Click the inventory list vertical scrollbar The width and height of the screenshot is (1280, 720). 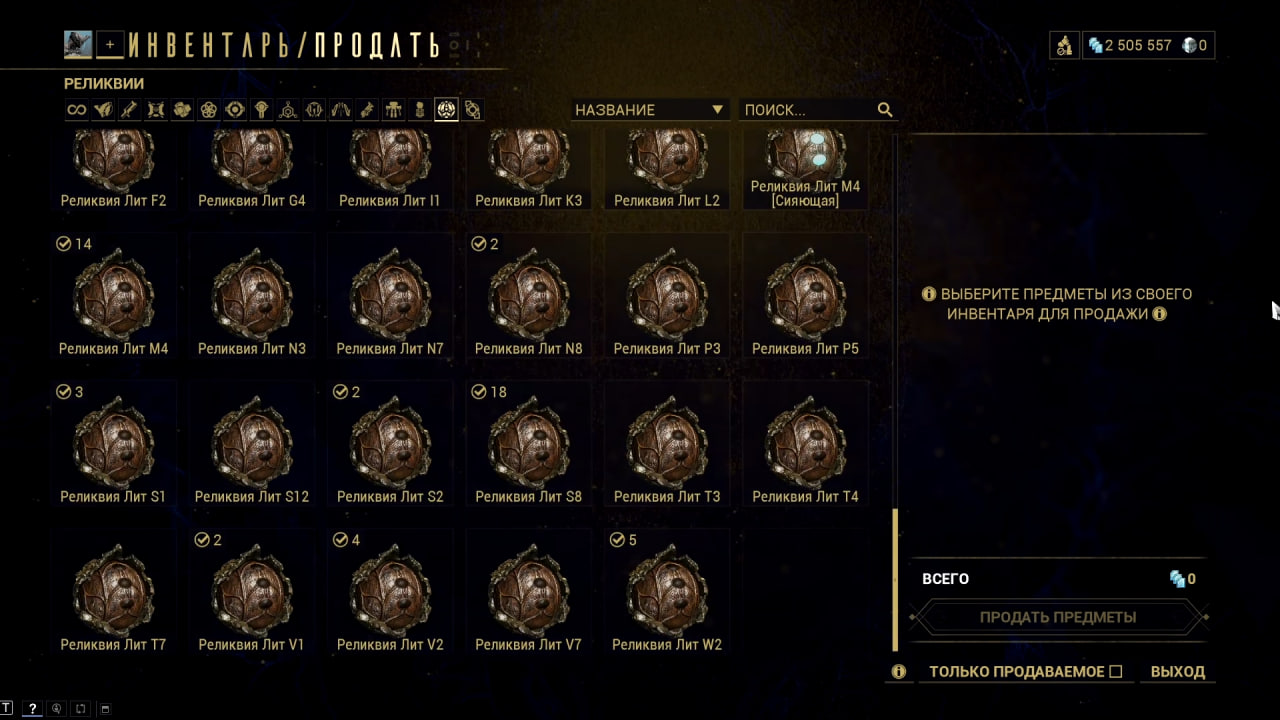tap(895, 580)
